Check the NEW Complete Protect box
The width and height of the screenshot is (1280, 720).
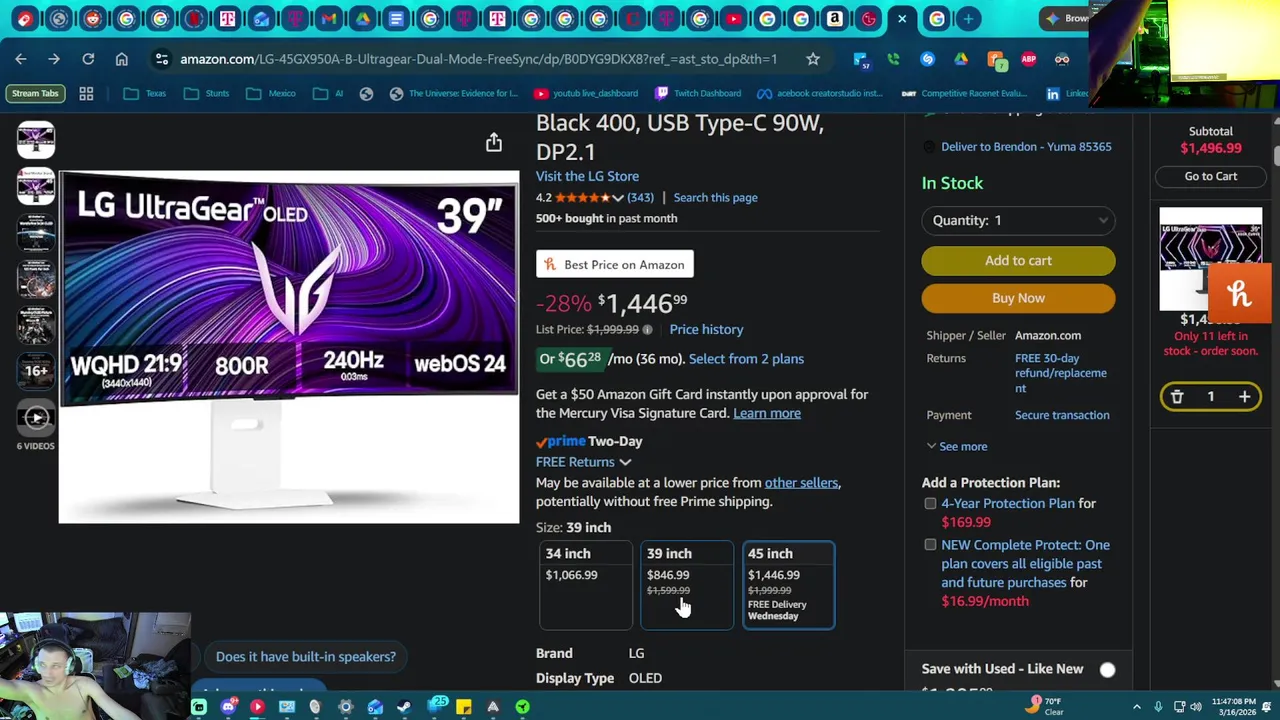930,545
